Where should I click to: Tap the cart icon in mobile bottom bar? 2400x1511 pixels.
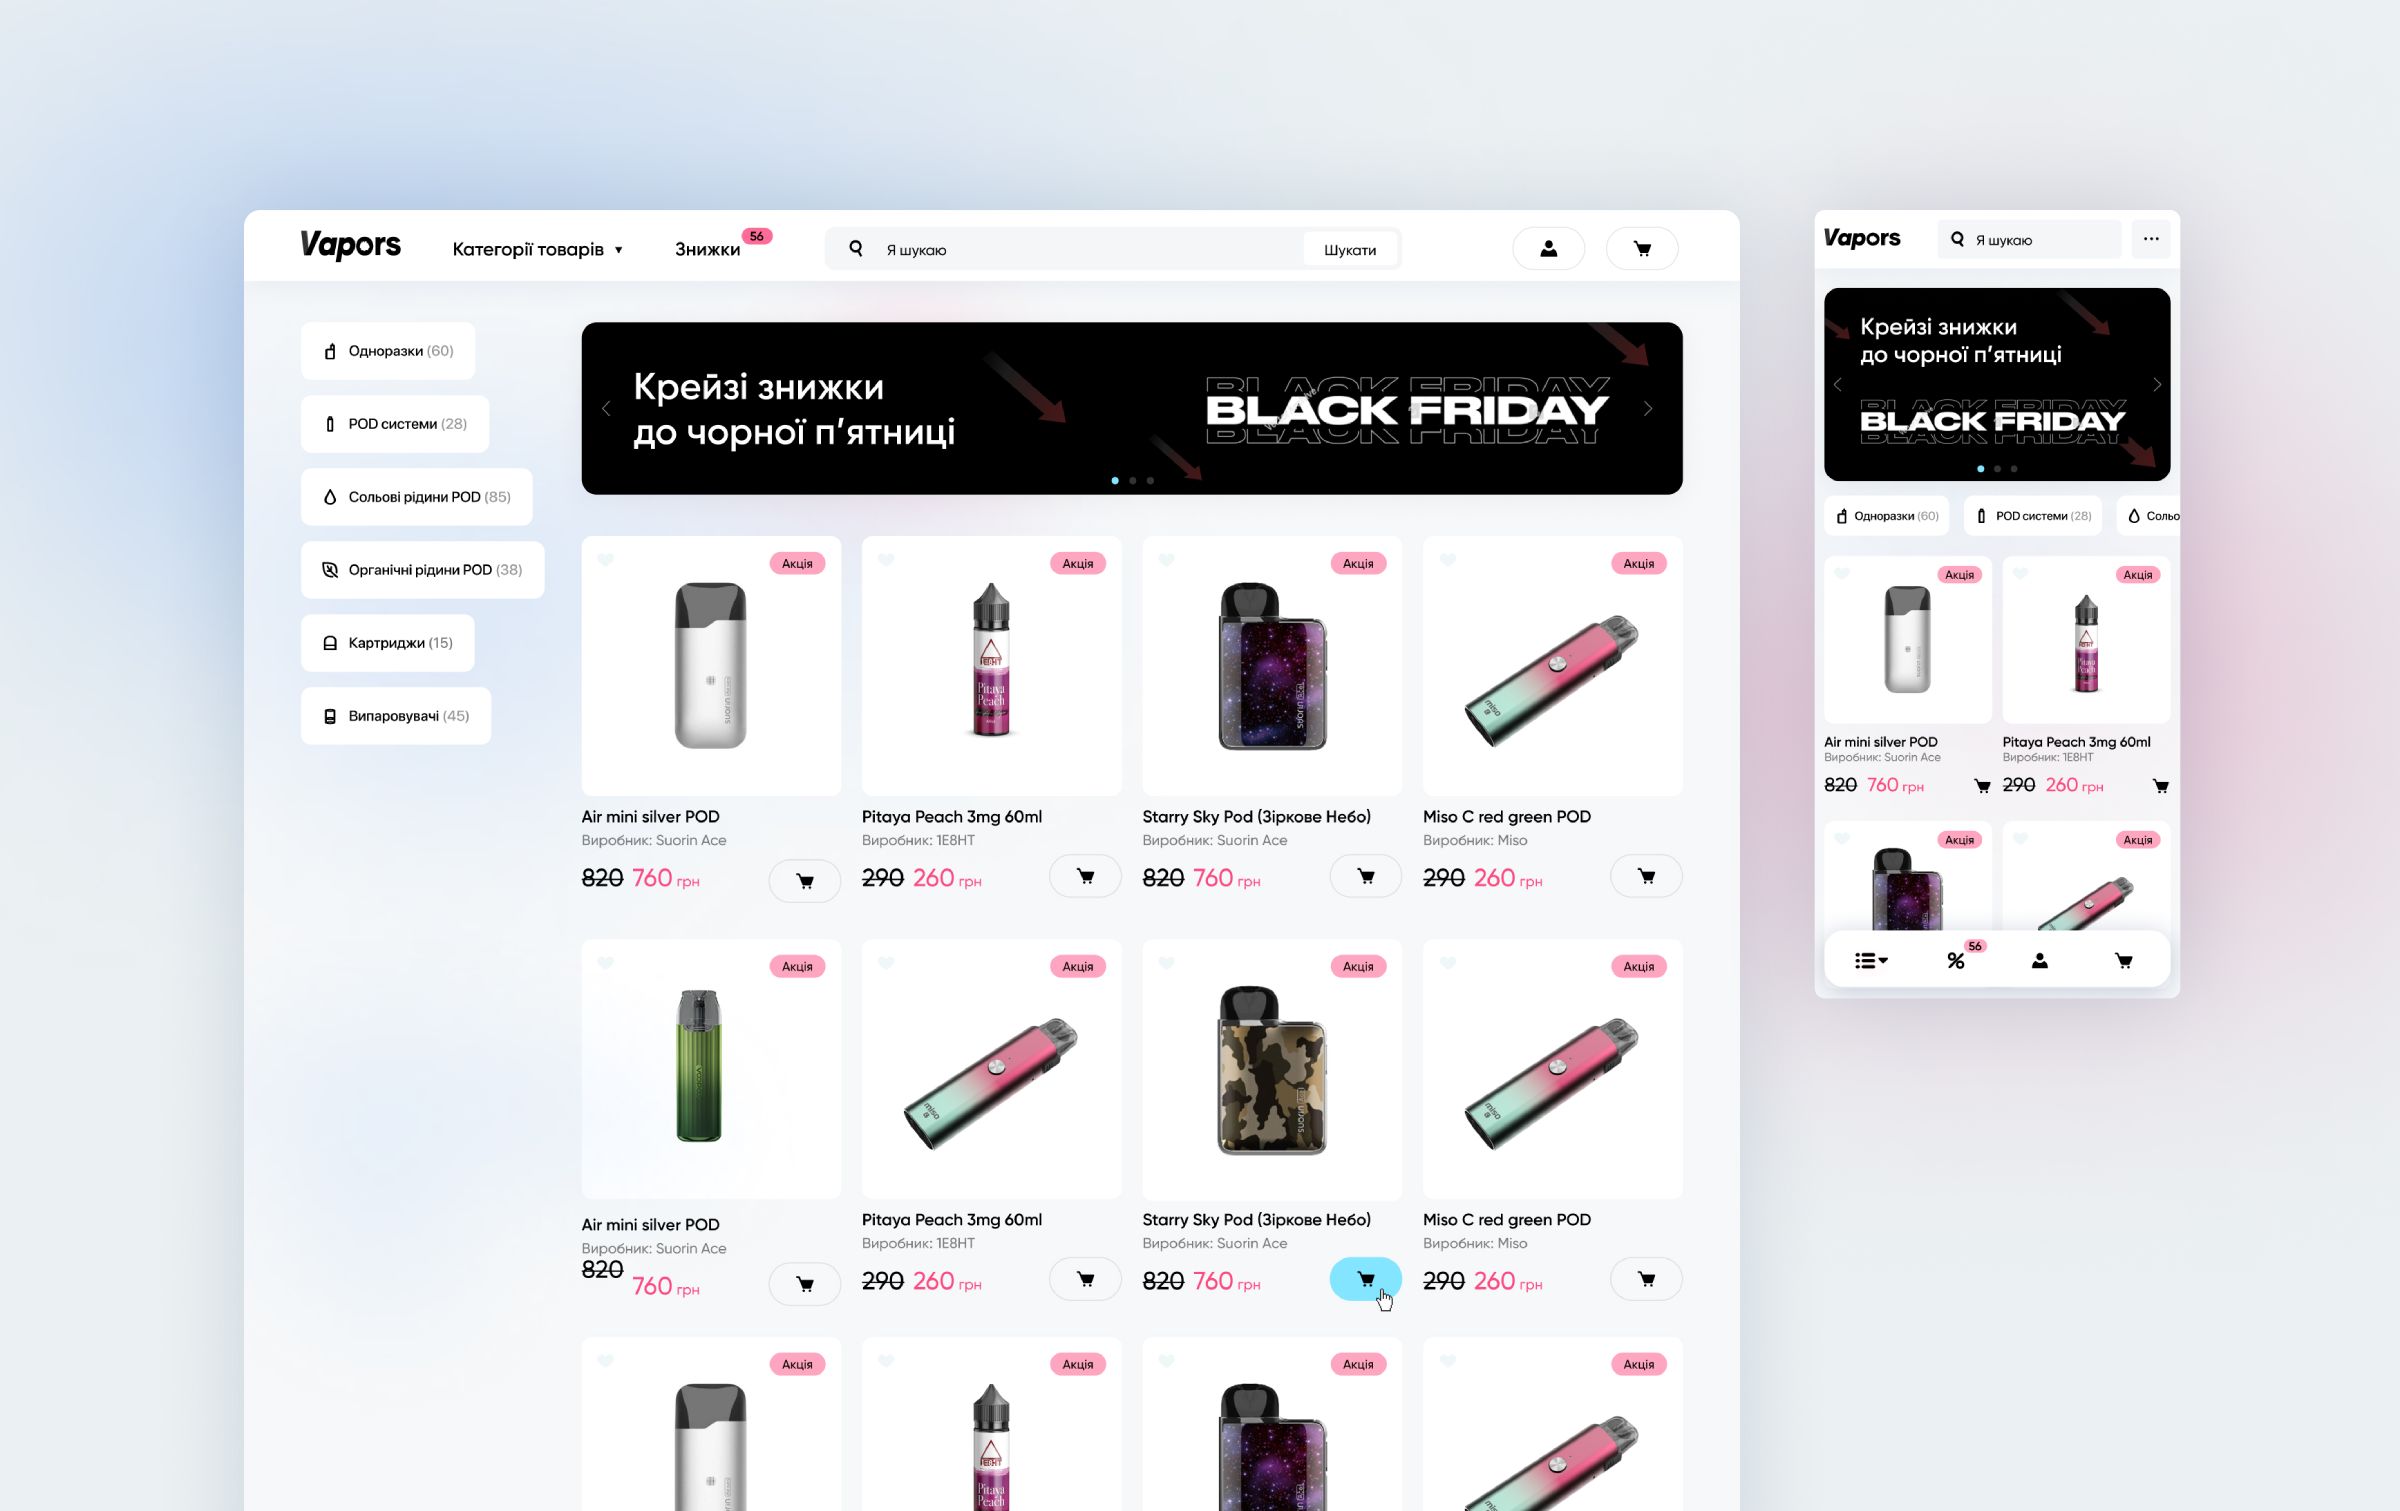click(2124, 961)
